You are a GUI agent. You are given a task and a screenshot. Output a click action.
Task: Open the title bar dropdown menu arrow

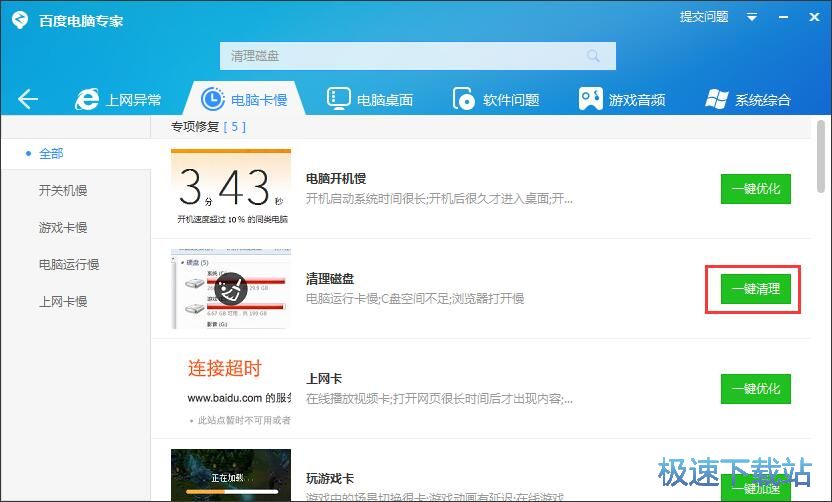pyautogui.click(x=752, y=17)
